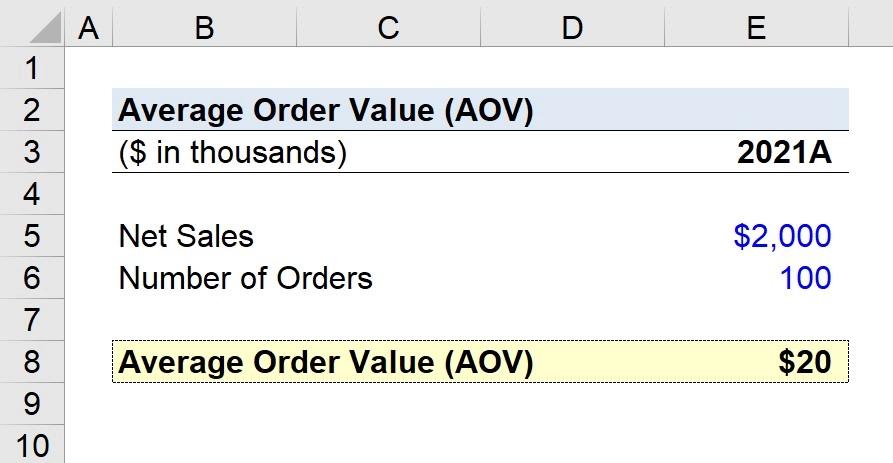Screen dimensions: 893x463
Task: Select the row 7 header
Action: [32, 320]
